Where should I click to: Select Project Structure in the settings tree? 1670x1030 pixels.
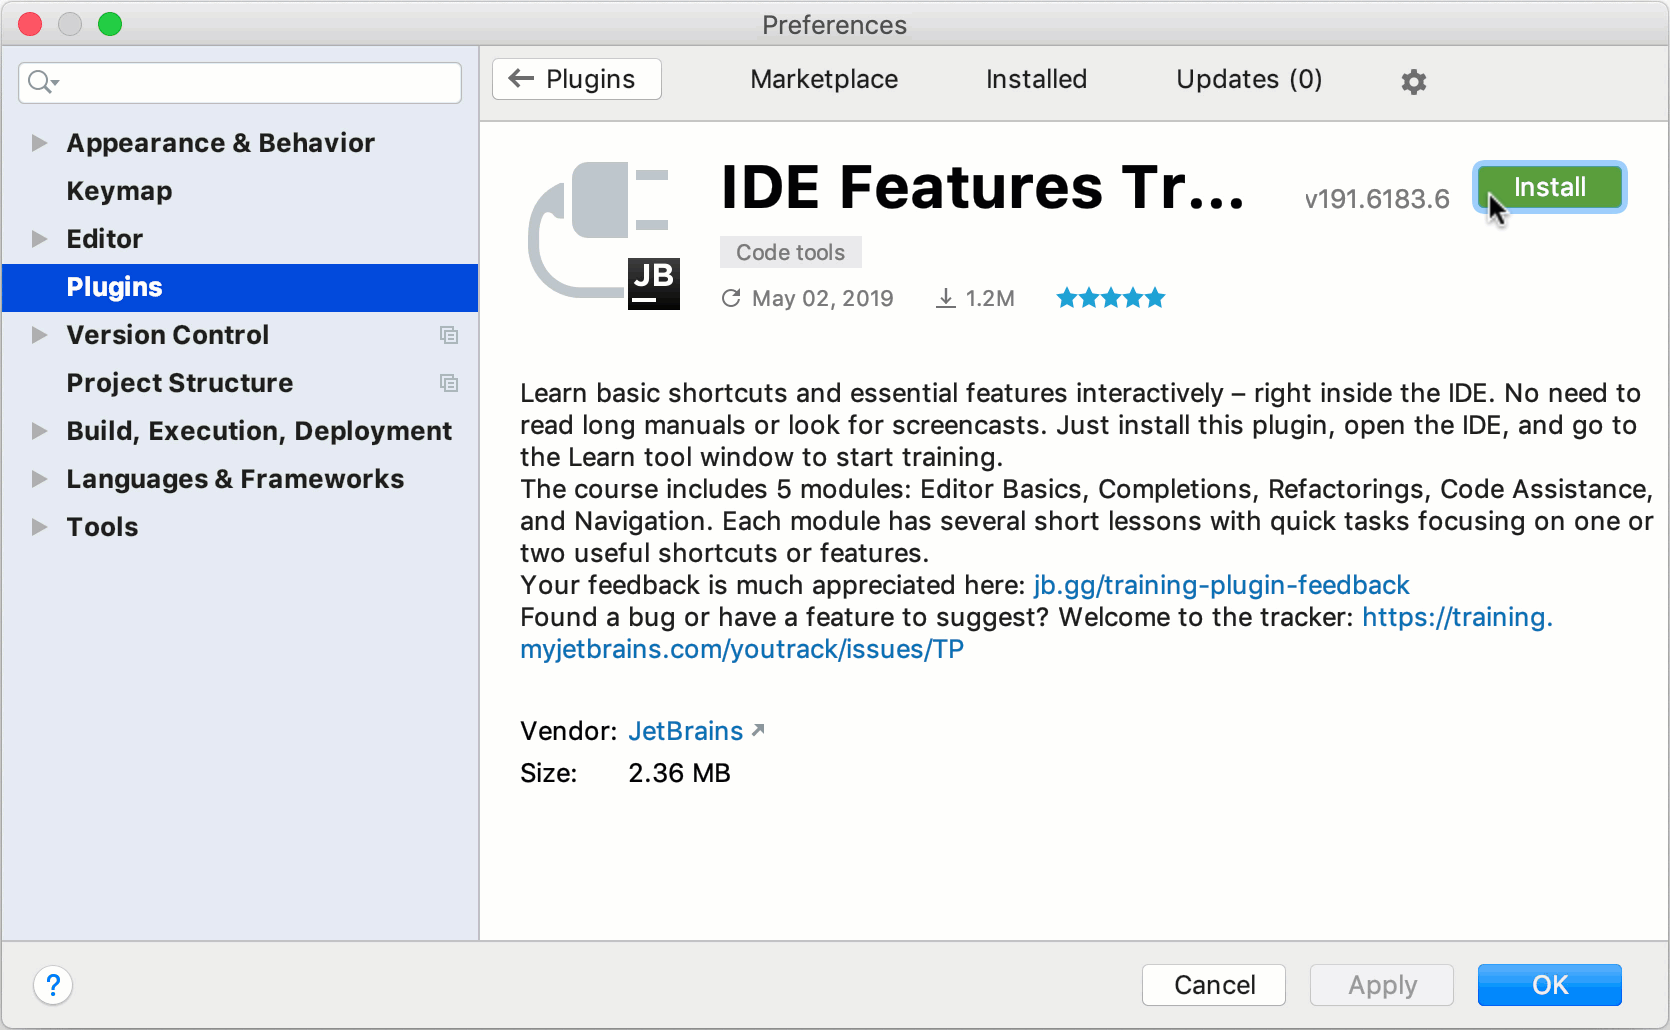(180, 383)
